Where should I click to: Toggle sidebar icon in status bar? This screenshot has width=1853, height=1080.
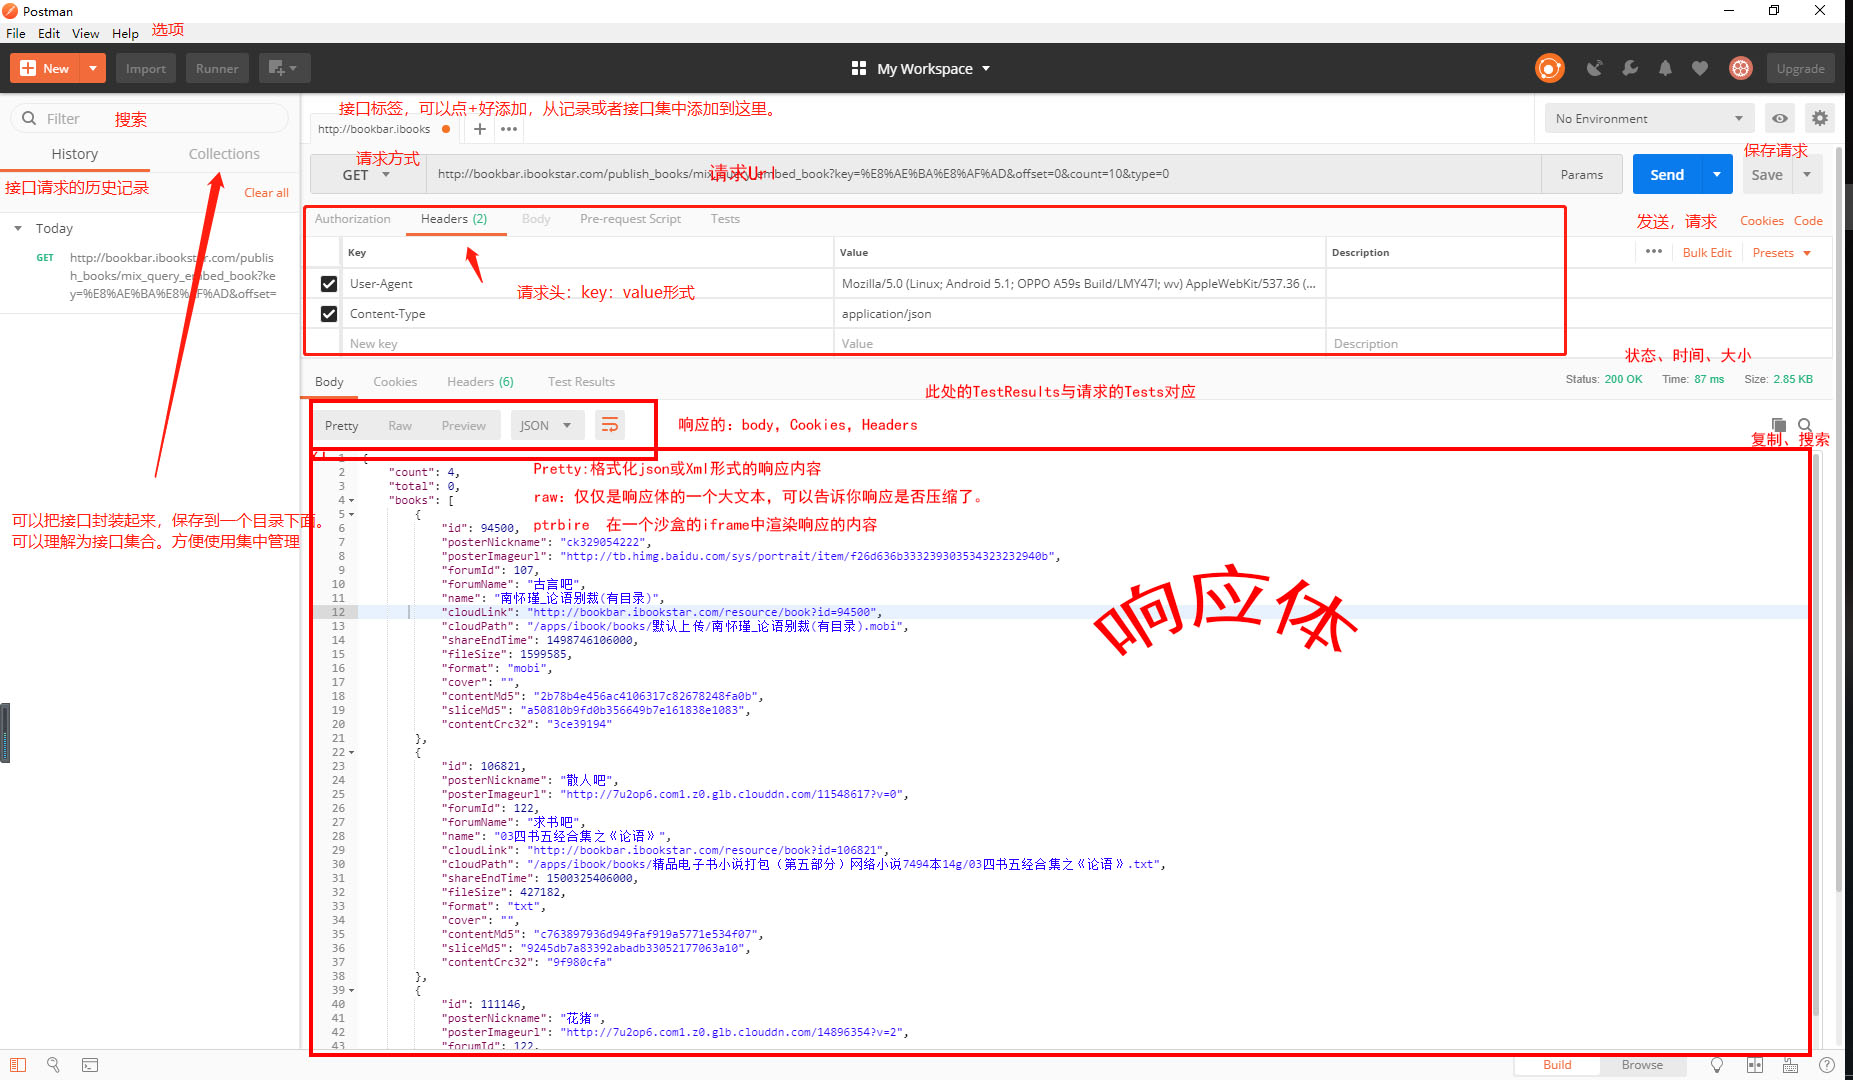pos(18,1065)
